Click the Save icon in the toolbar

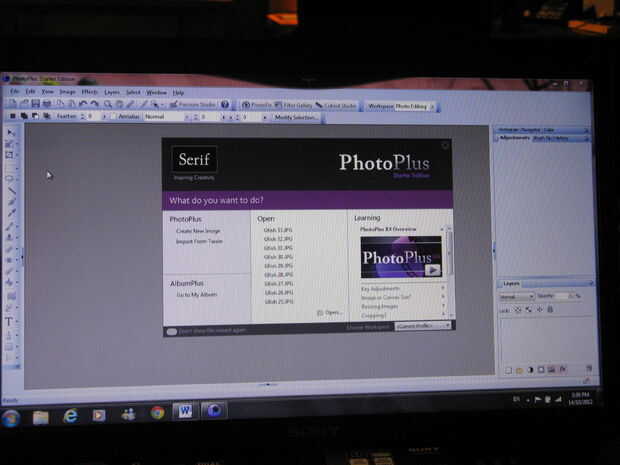36,104
